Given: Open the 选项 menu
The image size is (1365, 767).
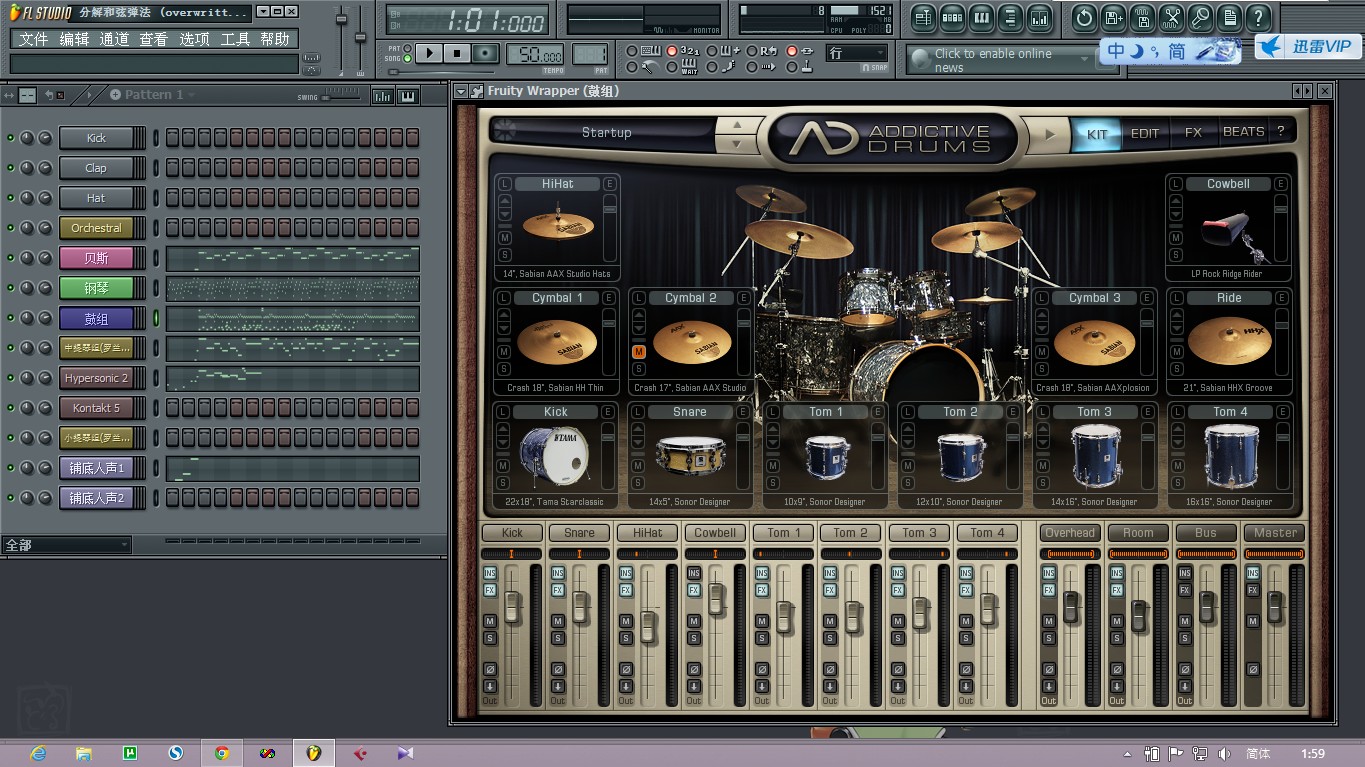Looking at the screenshot, I should coord(194,39).
